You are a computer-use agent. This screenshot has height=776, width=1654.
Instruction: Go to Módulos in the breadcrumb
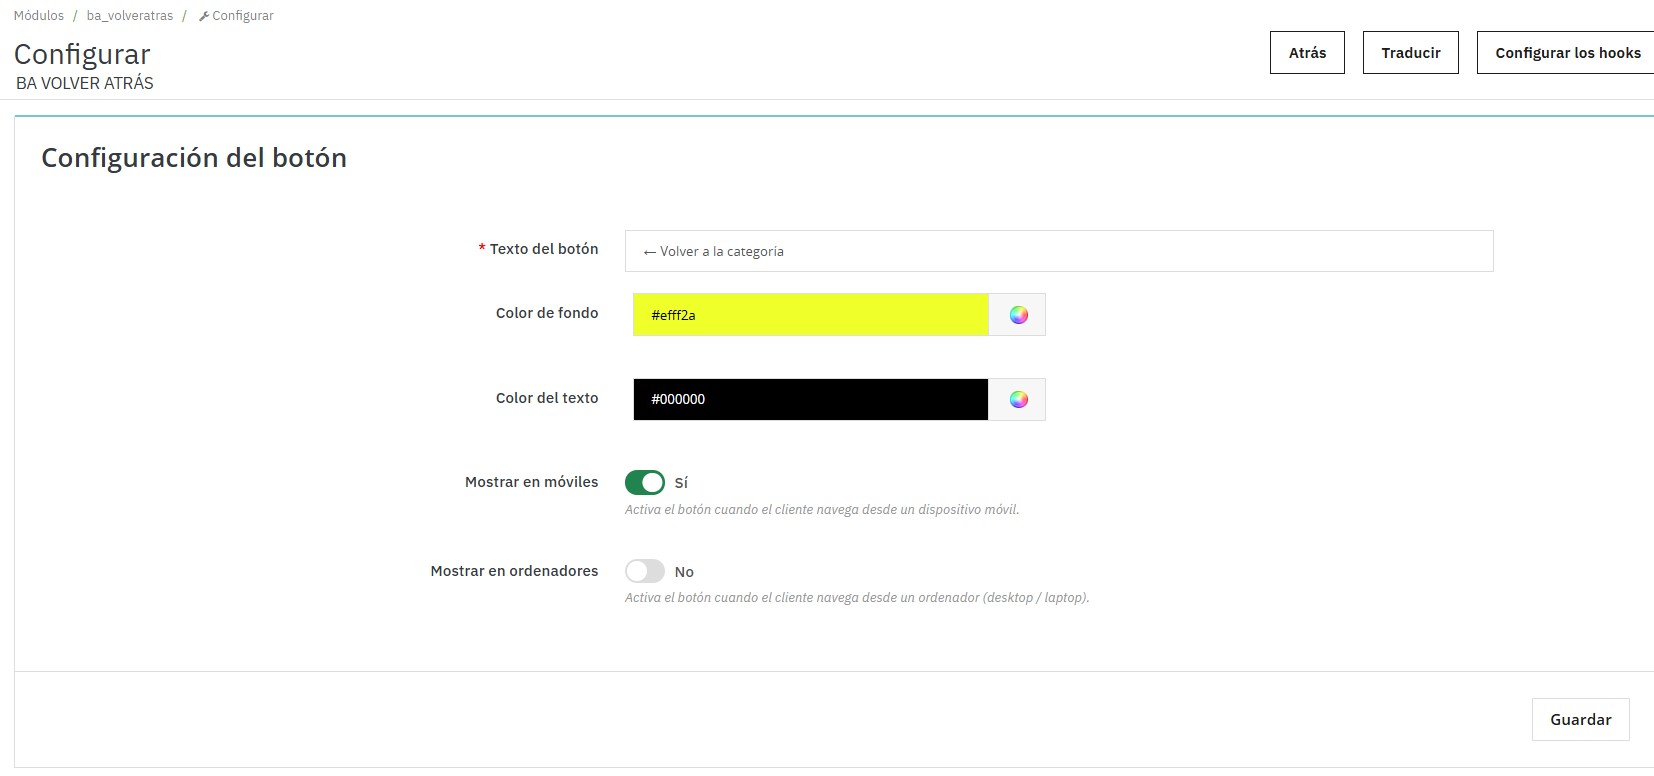39,16
